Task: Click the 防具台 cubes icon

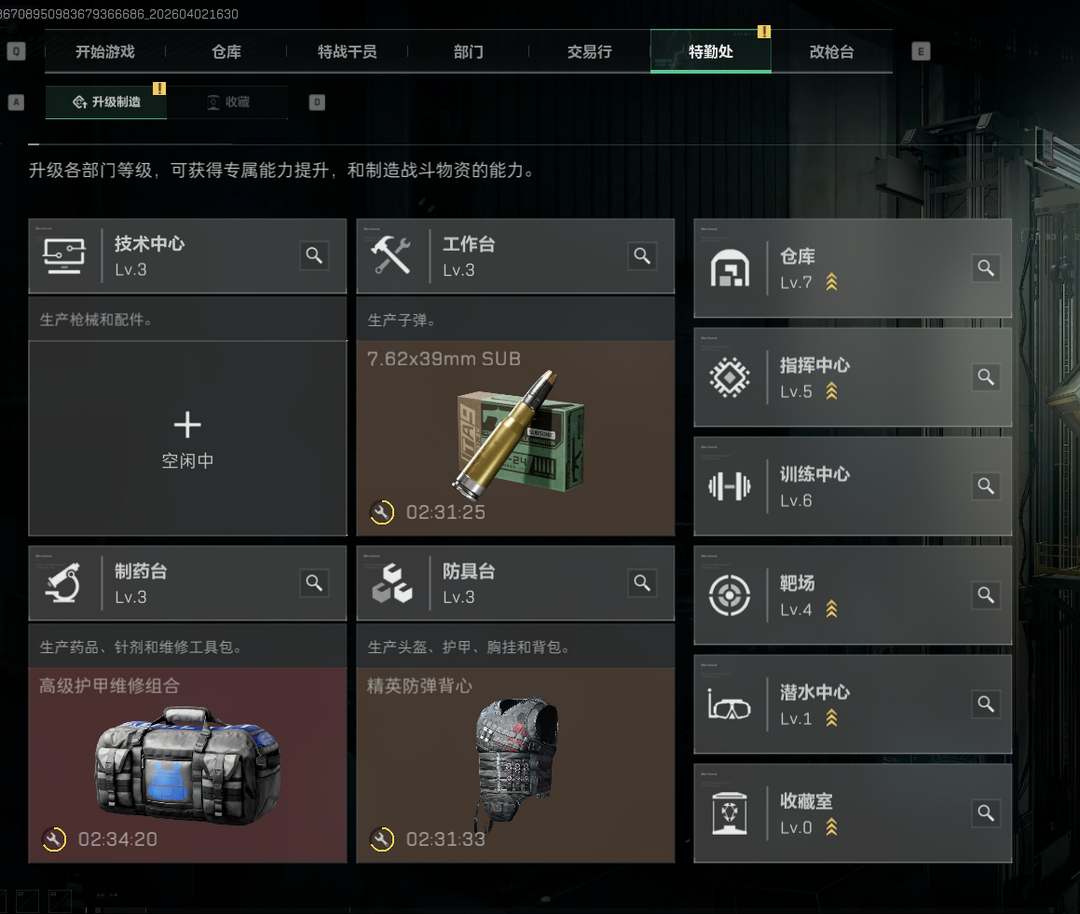Action: (392, 583)
